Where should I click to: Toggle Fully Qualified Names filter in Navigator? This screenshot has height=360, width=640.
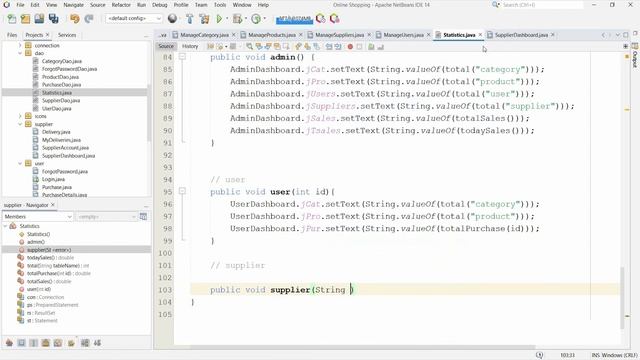(x=71, y=343)
